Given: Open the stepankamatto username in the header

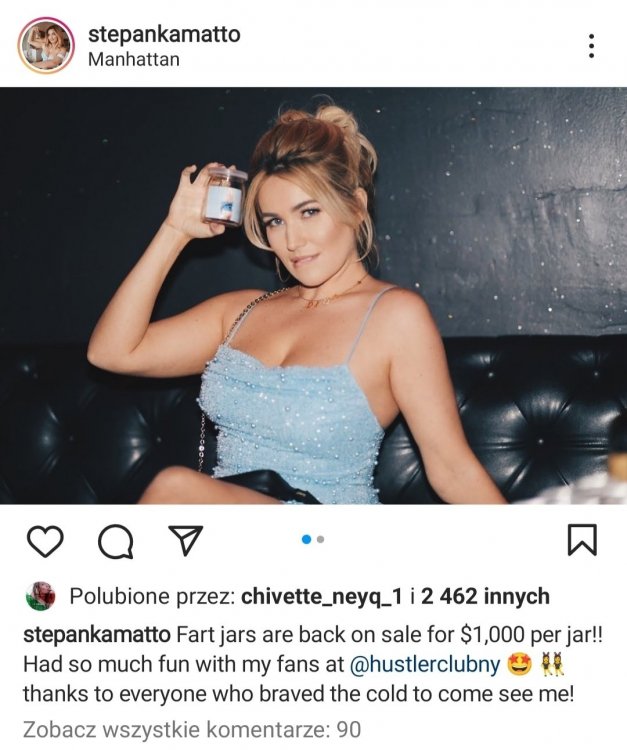Looking at the screenshot, I should tap(164, 34).
